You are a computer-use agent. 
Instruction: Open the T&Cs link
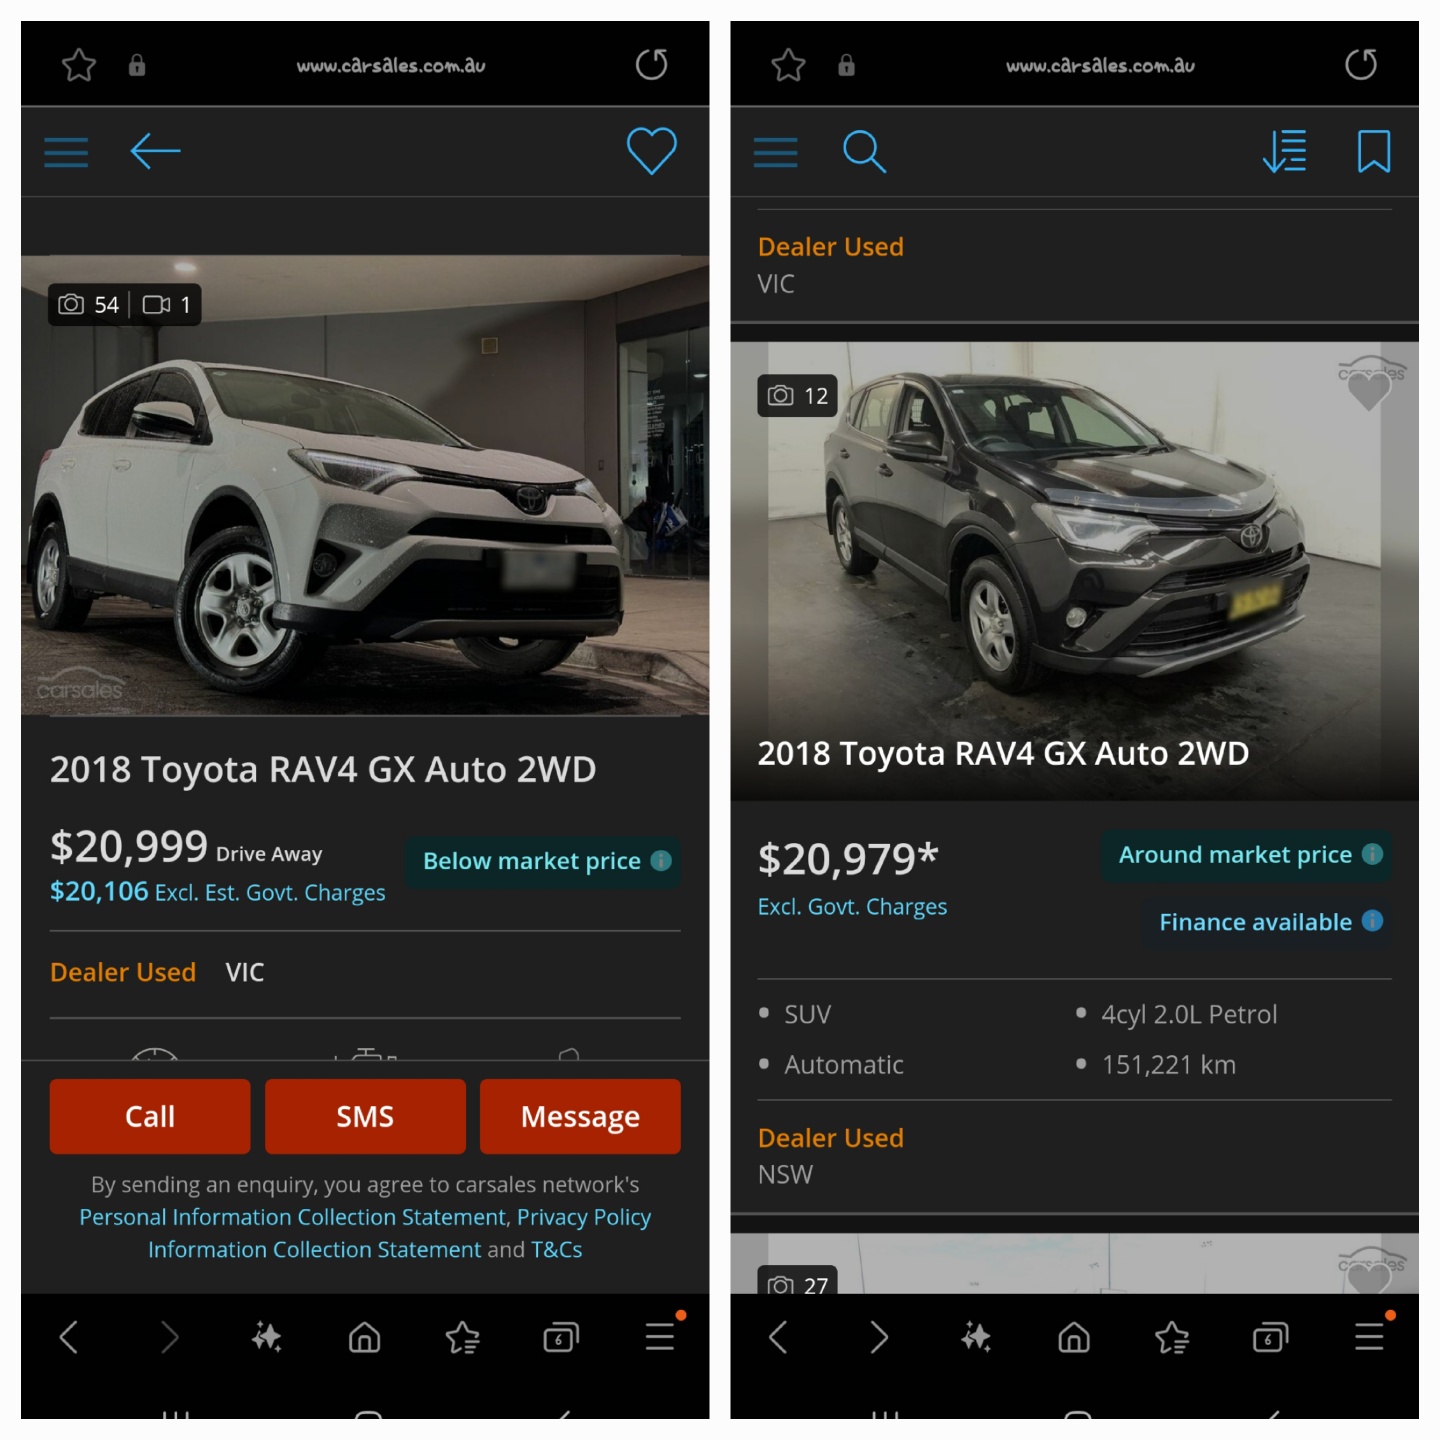coord(556,1250)
